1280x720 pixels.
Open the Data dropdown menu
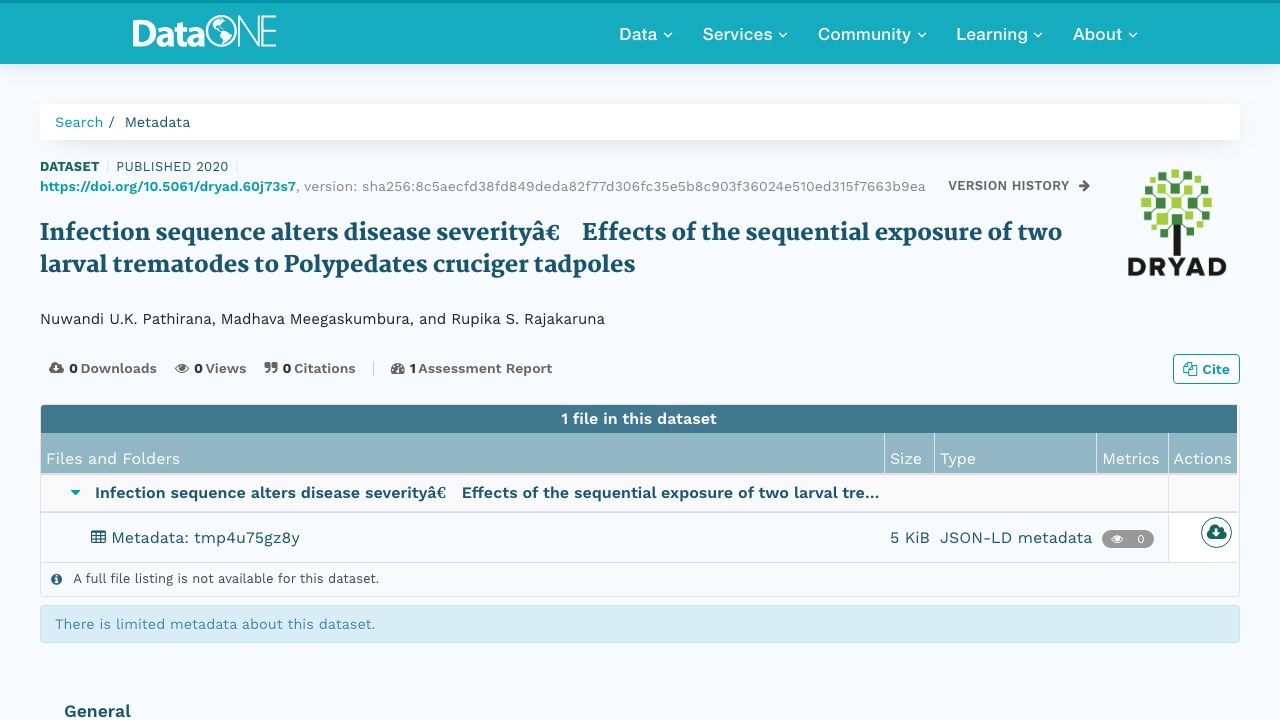[646, 34]
